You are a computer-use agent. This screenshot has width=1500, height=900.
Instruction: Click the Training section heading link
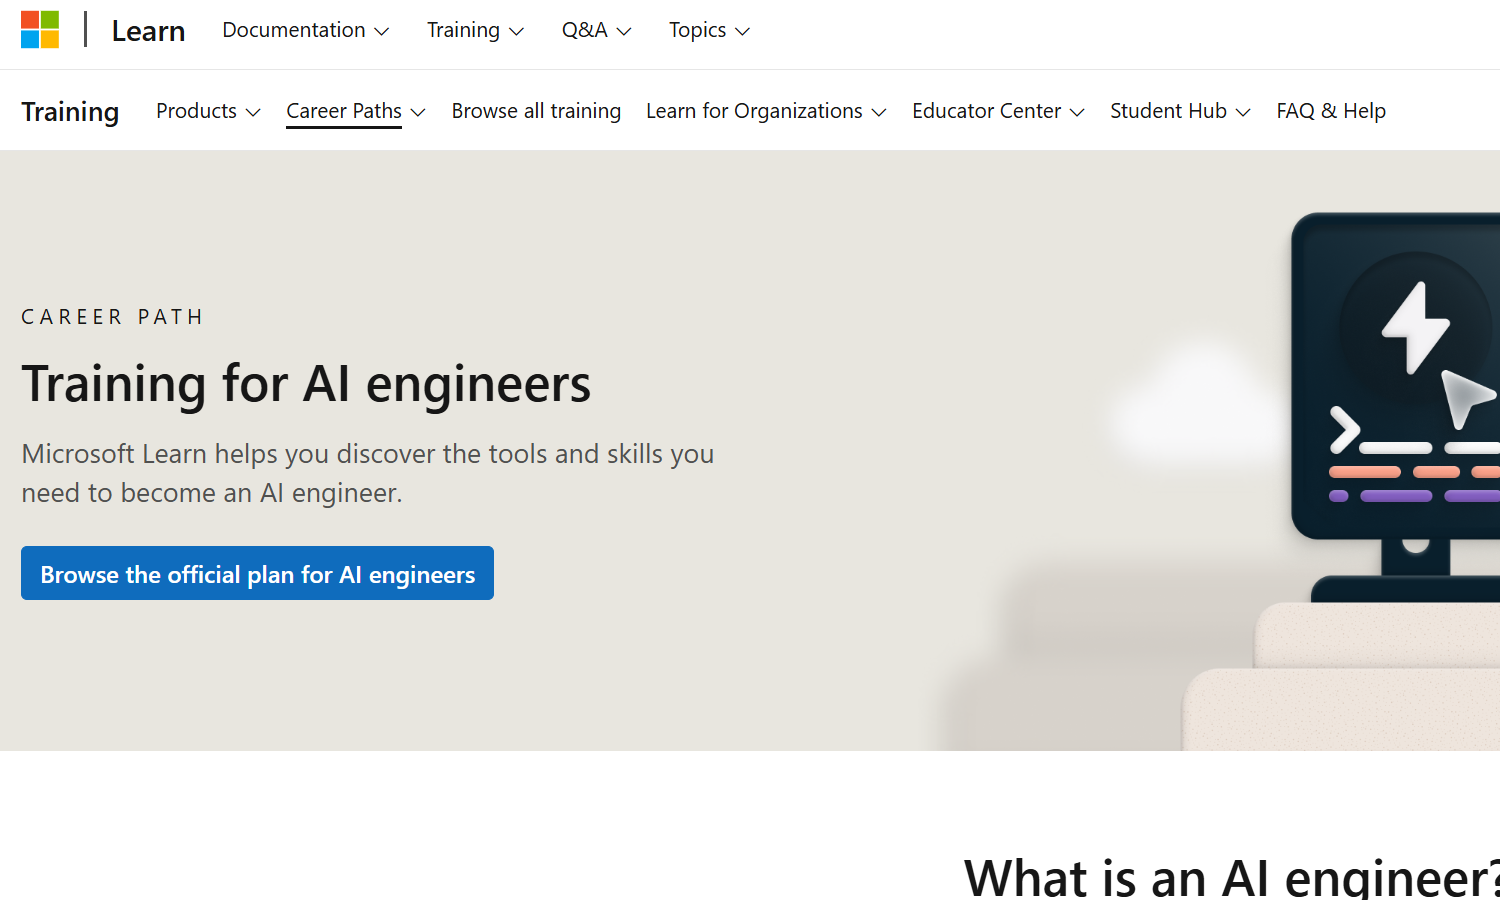pyautogui.click(x=70, y=111)
